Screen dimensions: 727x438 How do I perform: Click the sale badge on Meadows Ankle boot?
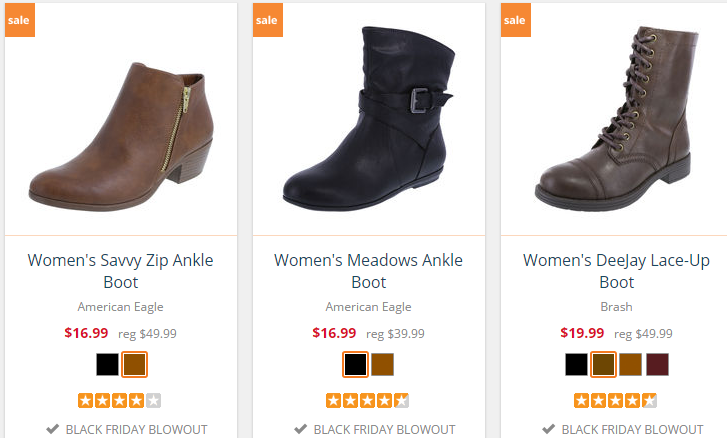[267, 20]
